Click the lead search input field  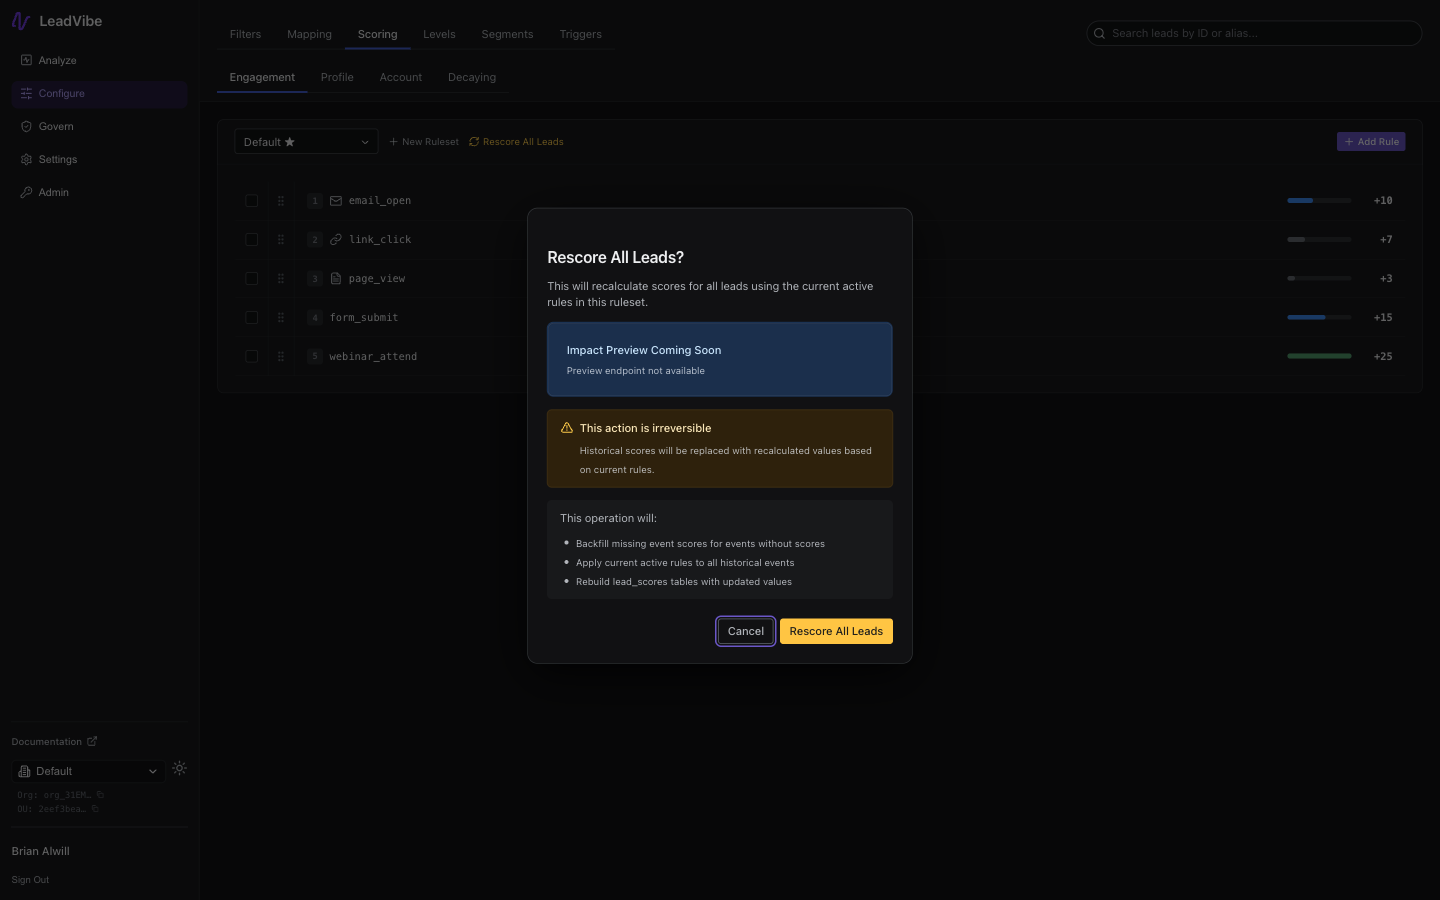1254,32
